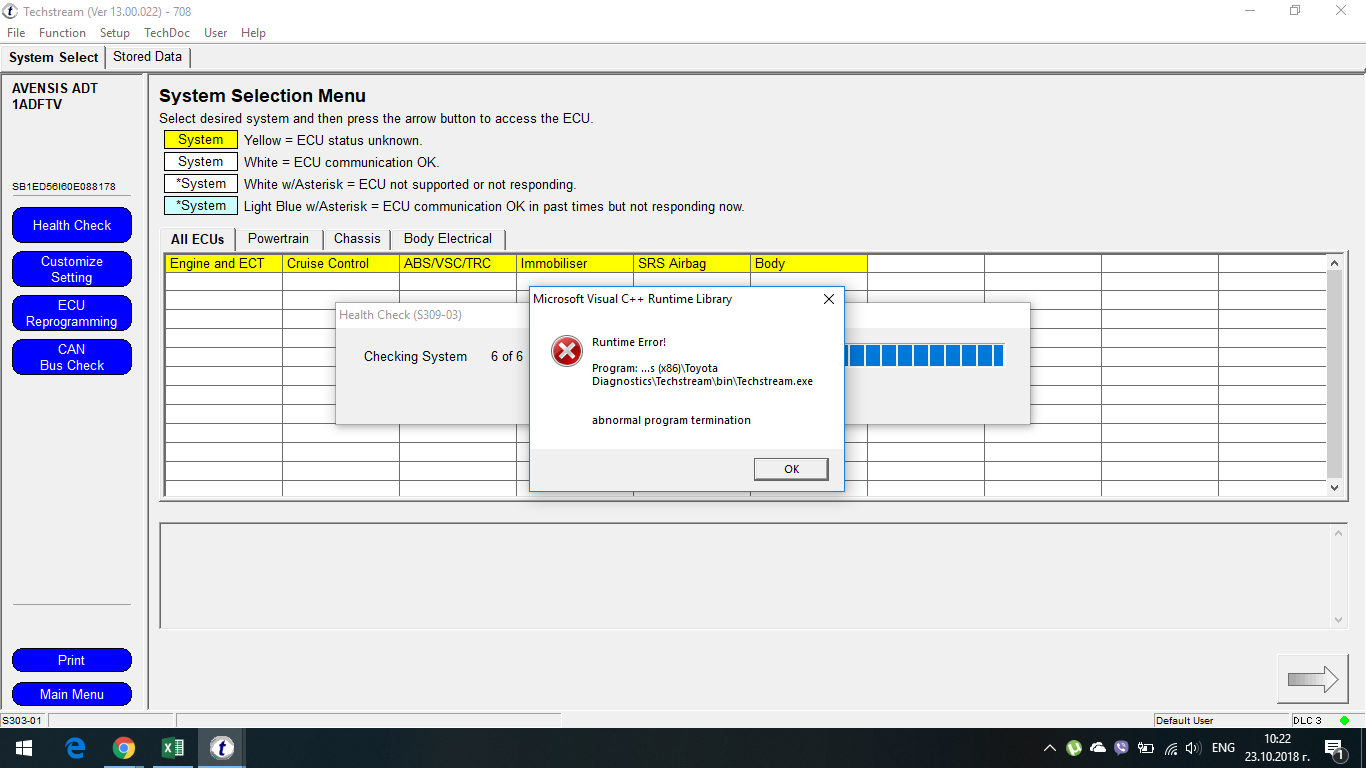Open Excel from the taskbar
The image size is (1366, 768).
173,748
